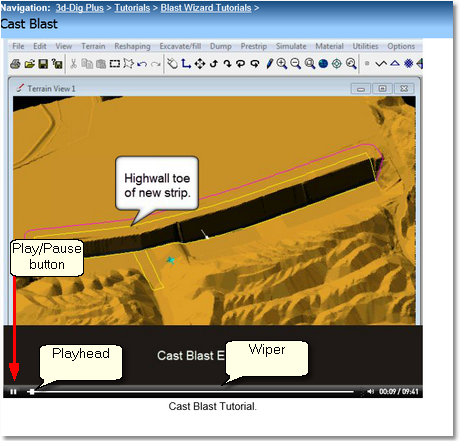The height and width of the screenshot is (443, 460).
Task: Click the first tilt rotation loop icon
Action: [241, 63]
